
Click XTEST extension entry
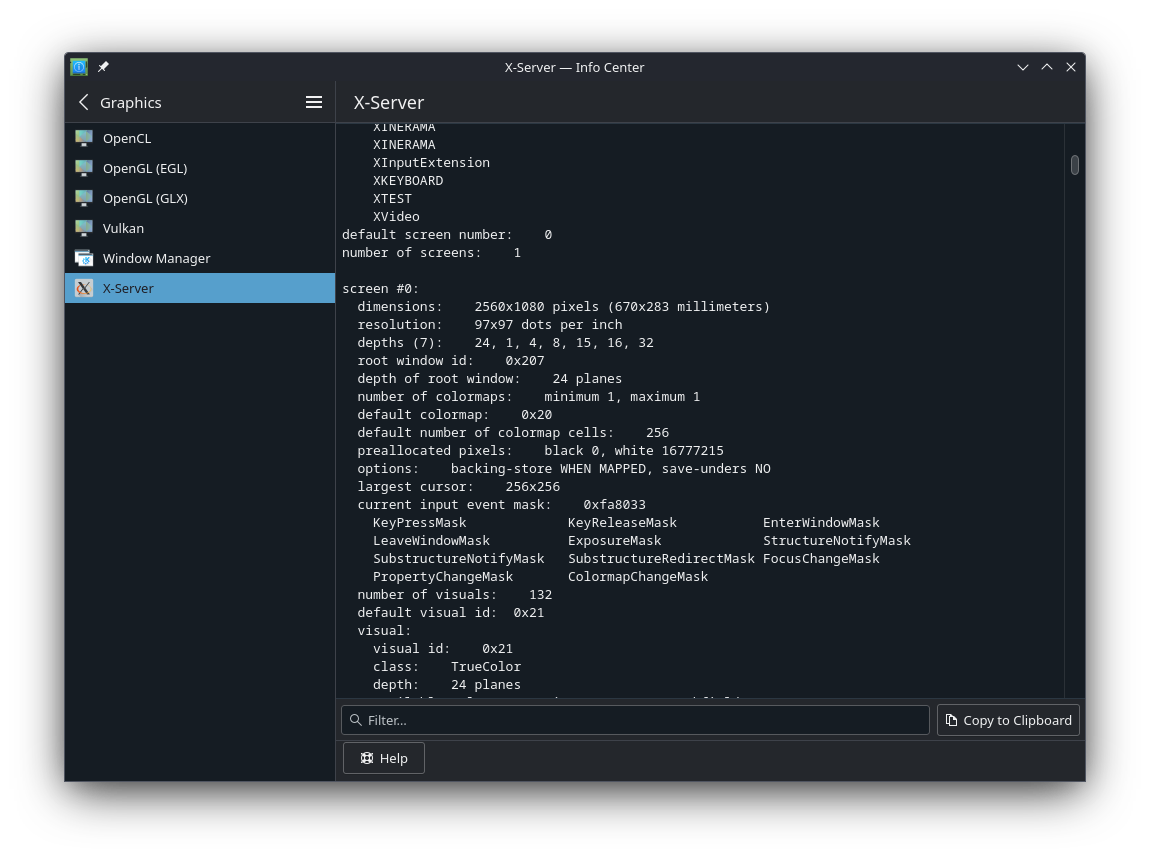392,199
